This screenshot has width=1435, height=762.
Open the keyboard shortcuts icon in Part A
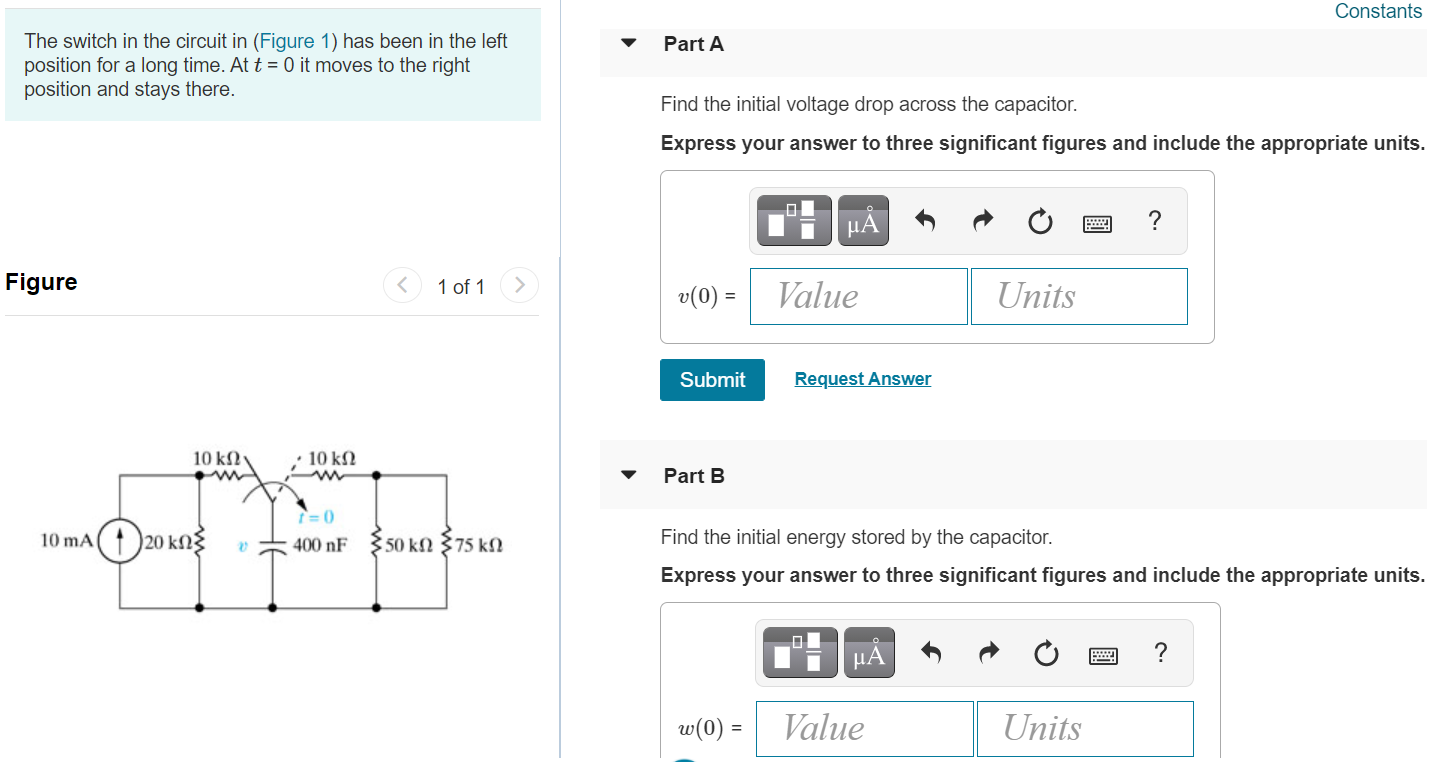click(1097, 222)
